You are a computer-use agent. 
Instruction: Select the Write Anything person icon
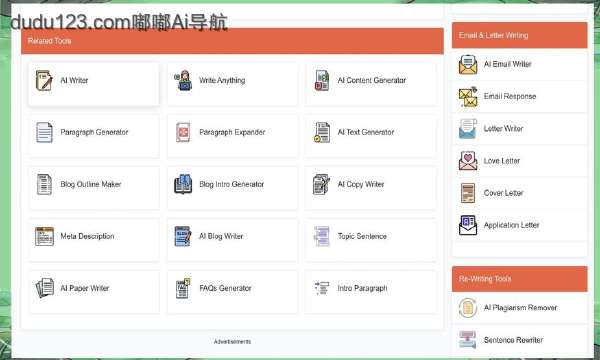pos(183,80)
